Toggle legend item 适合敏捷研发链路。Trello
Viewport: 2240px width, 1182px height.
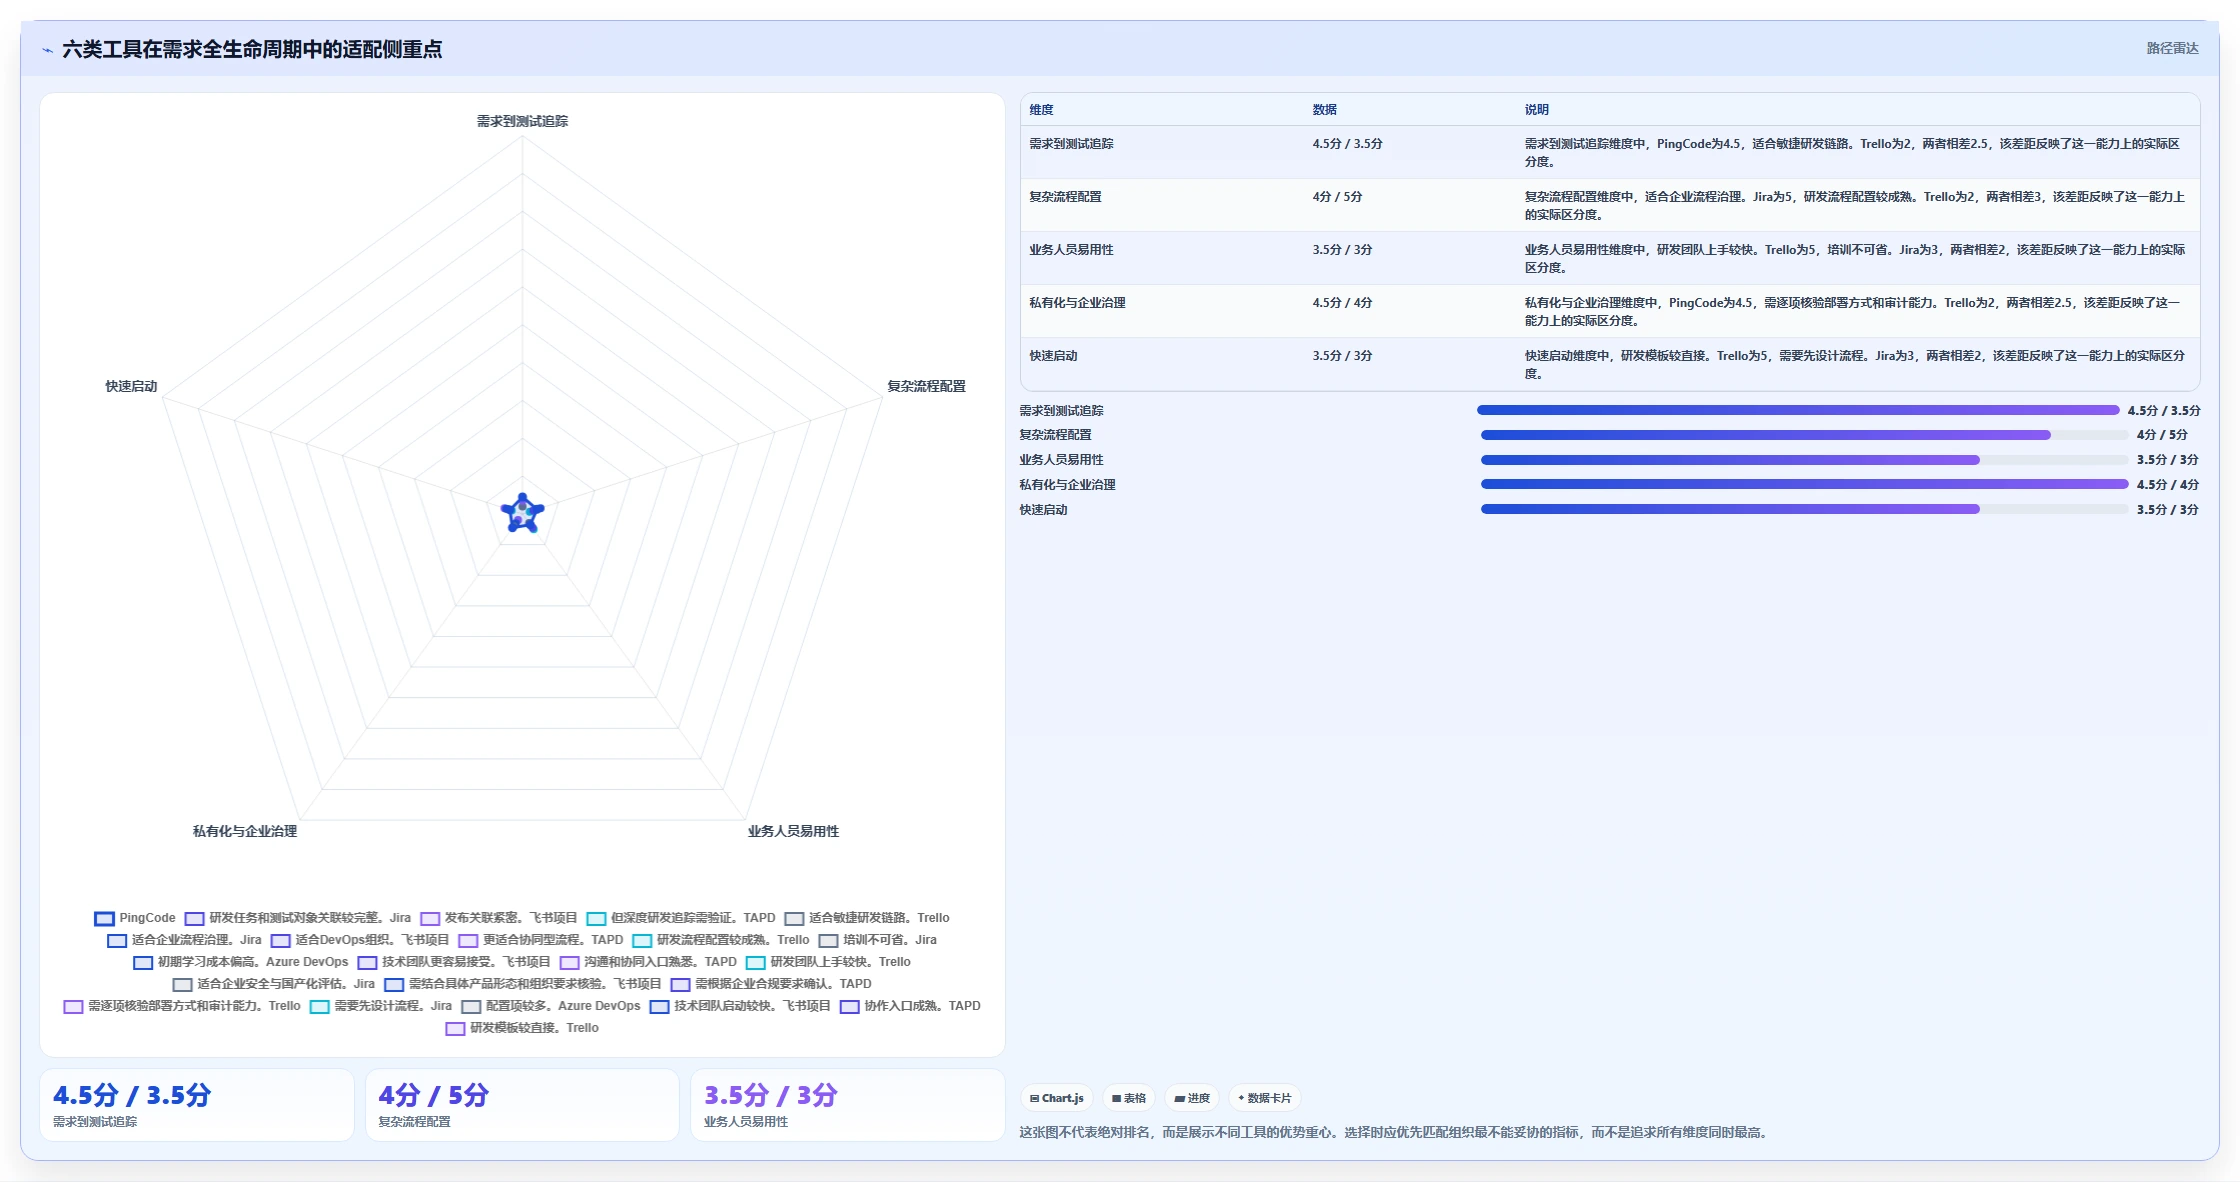point(867,918)
